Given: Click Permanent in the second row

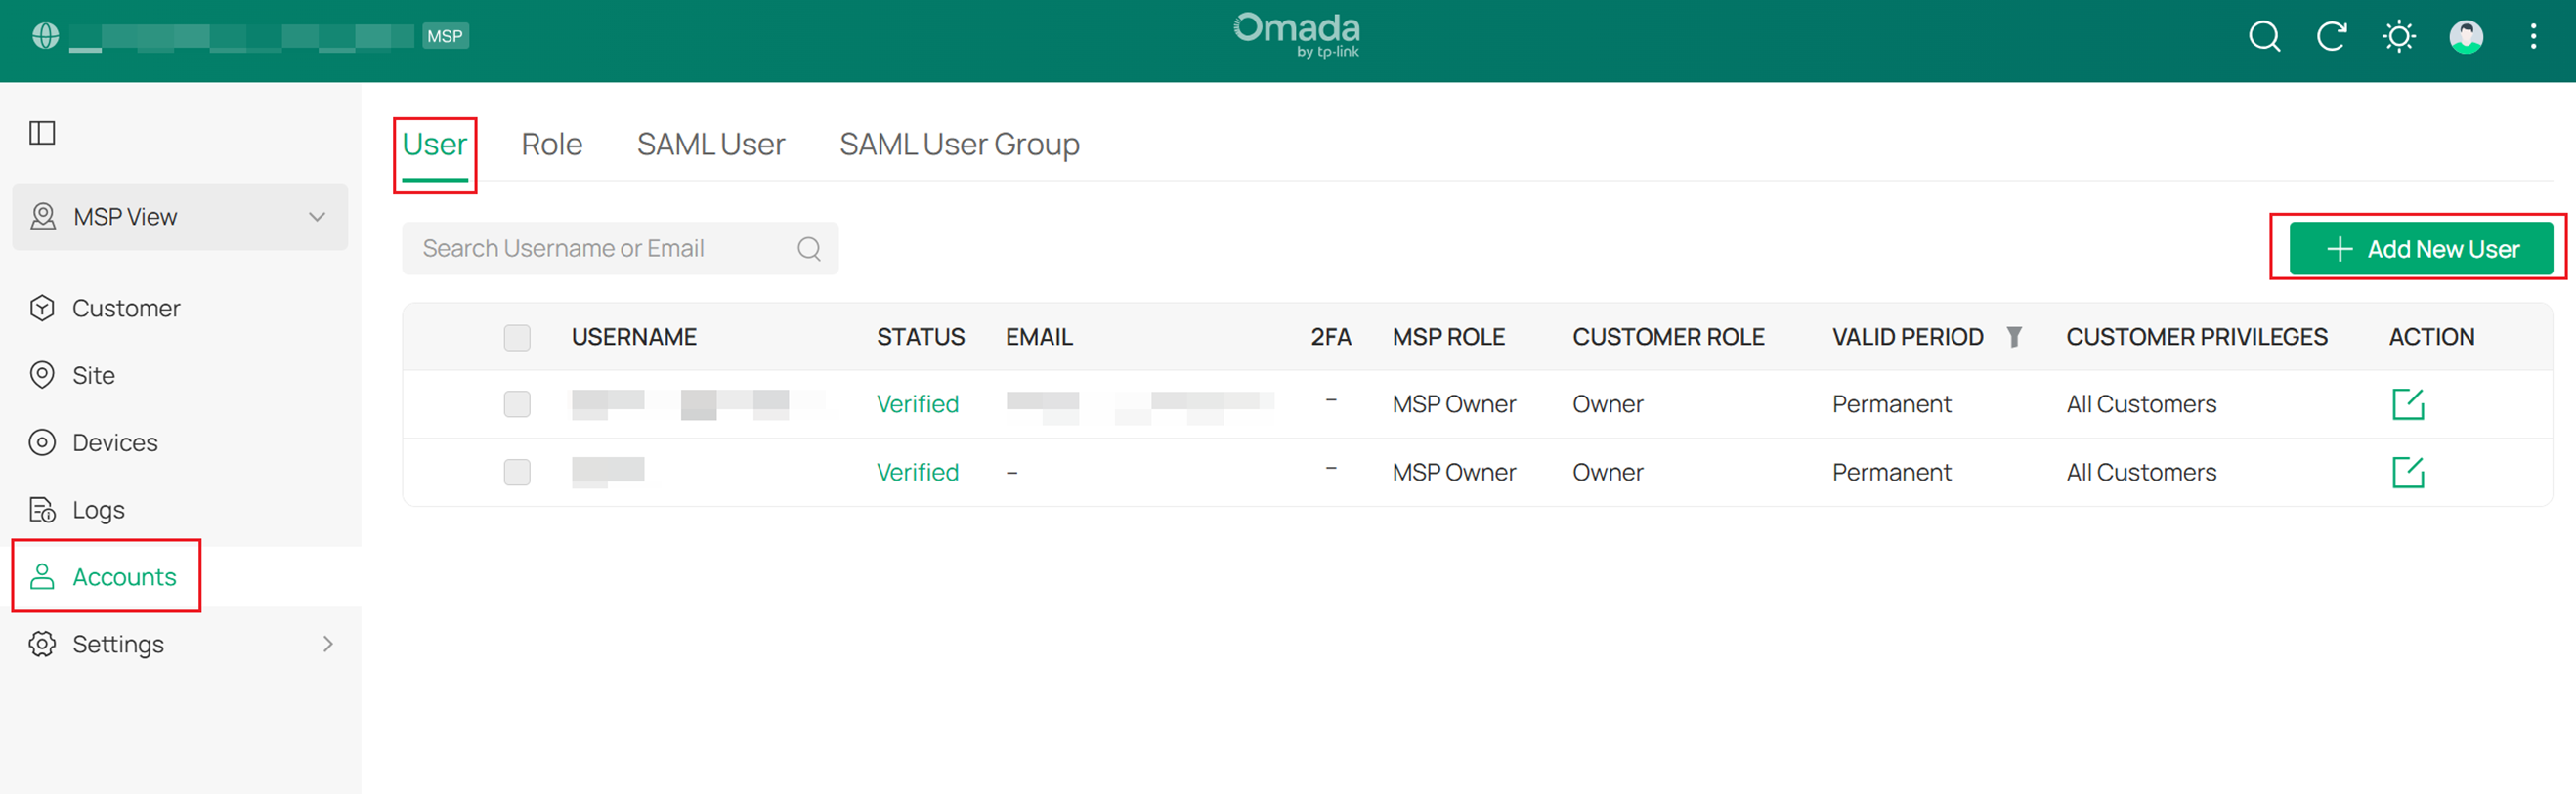Looking at the screenshot, I should [1891, 472].
